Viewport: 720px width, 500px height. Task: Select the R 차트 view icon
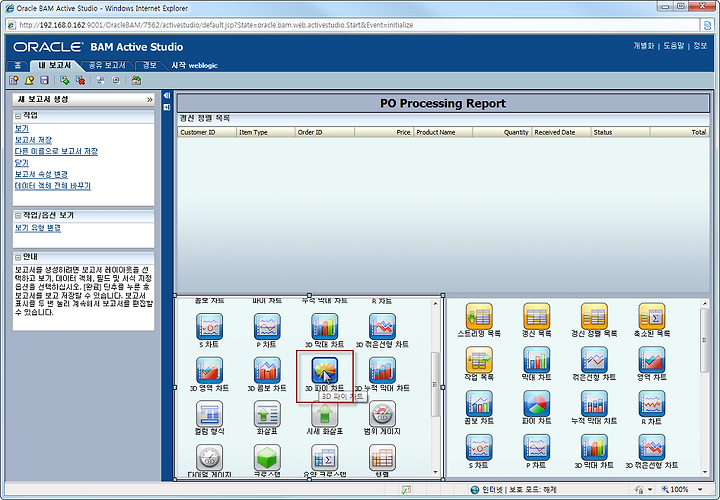coord(652,403)
